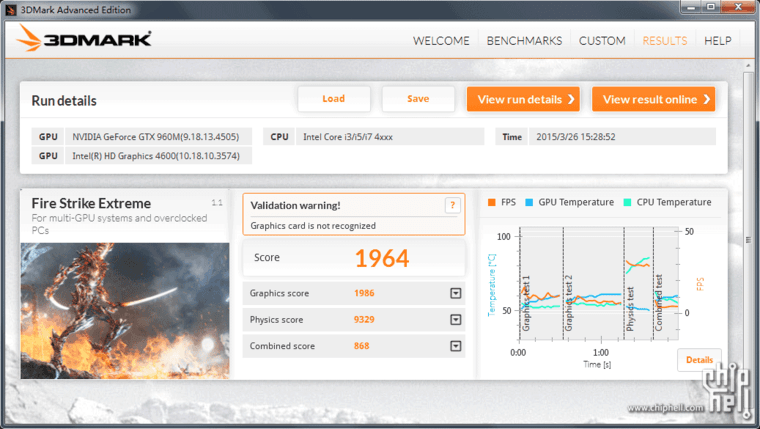Click the Load button
This screenshot has height=429, width=760.
[334, 99]
